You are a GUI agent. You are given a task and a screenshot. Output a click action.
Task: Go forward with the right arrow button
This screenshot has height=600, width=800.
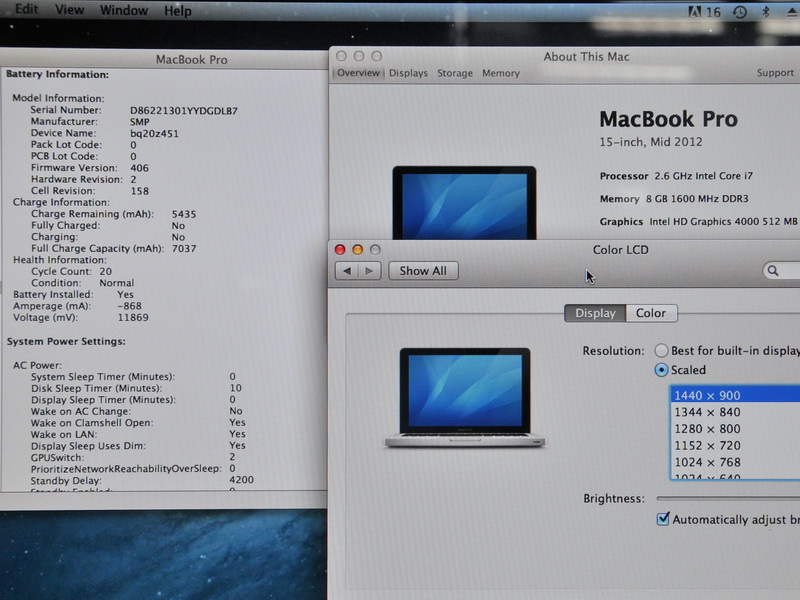[369, 270]
